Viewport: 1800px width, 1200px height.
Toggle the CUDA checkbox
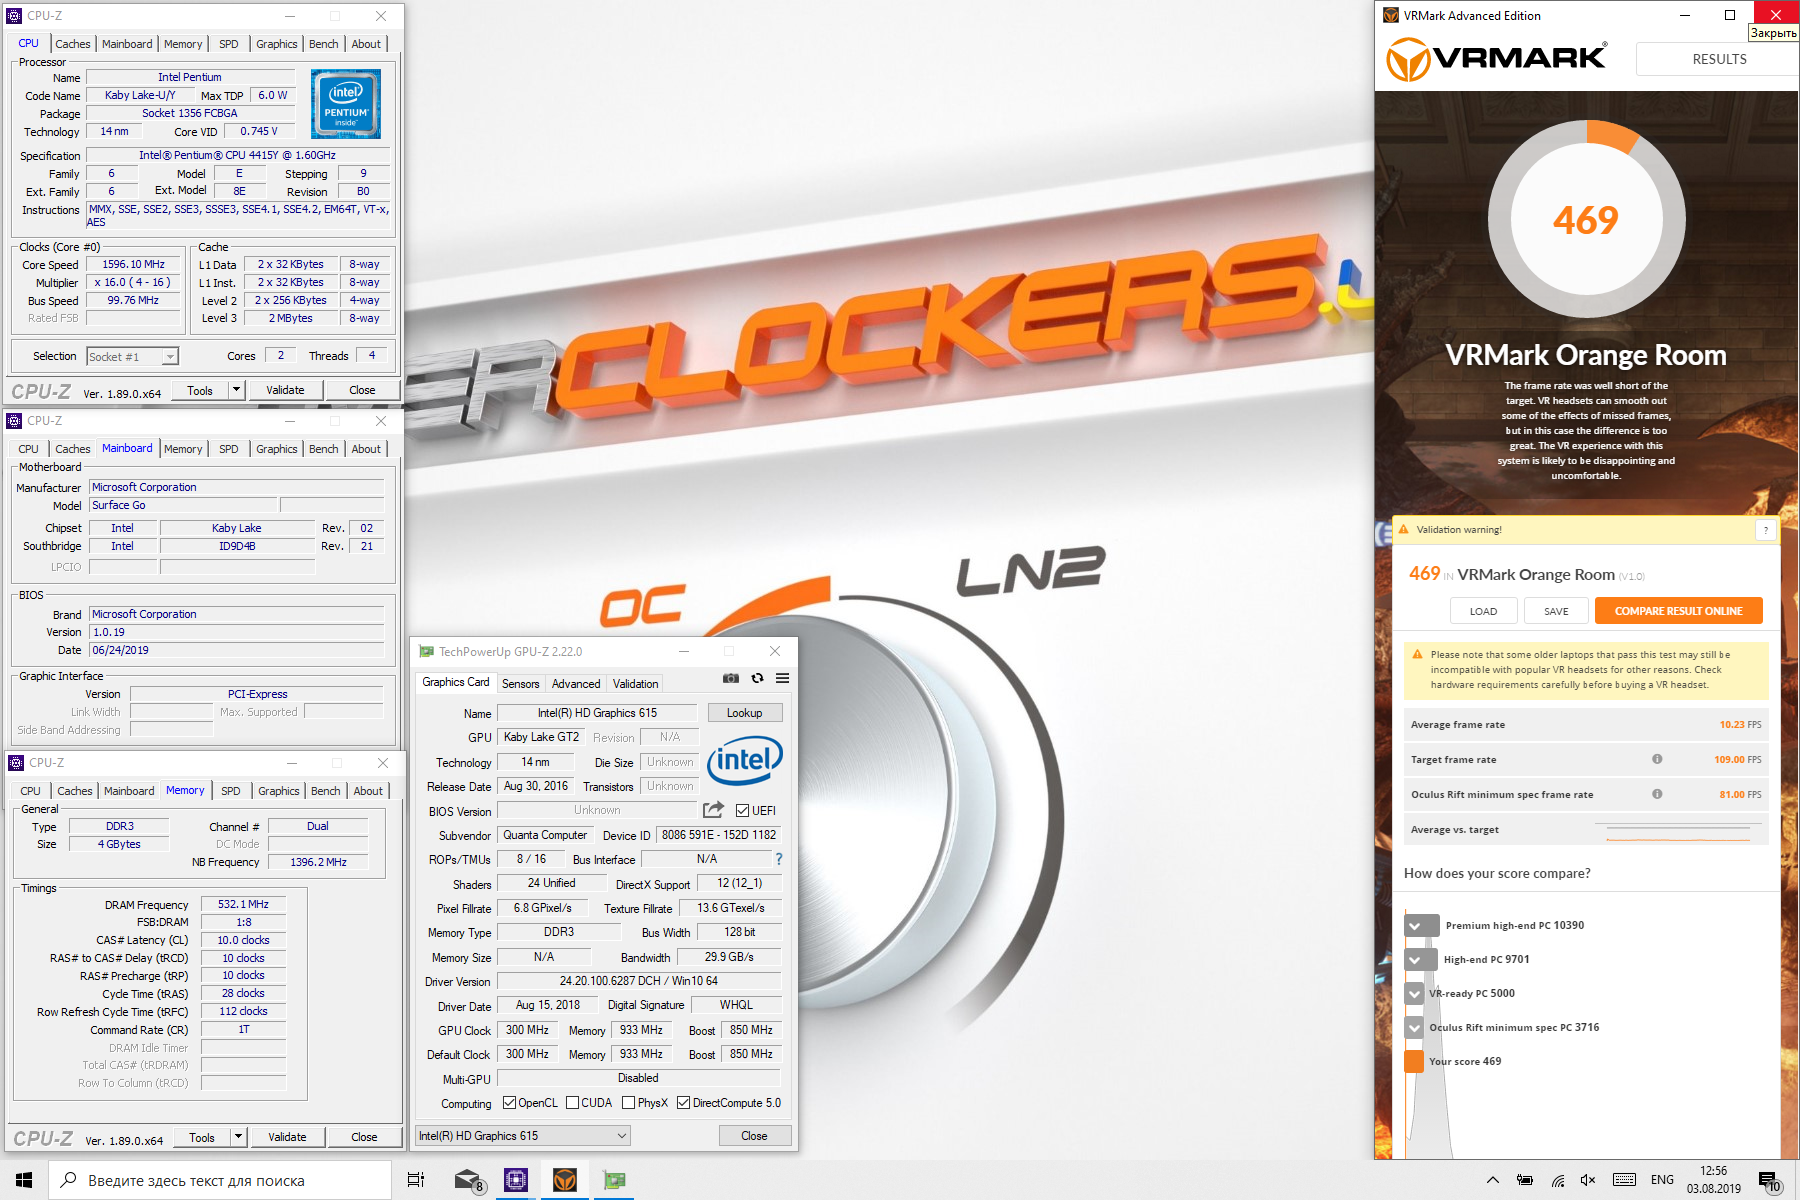(573, 1103)
